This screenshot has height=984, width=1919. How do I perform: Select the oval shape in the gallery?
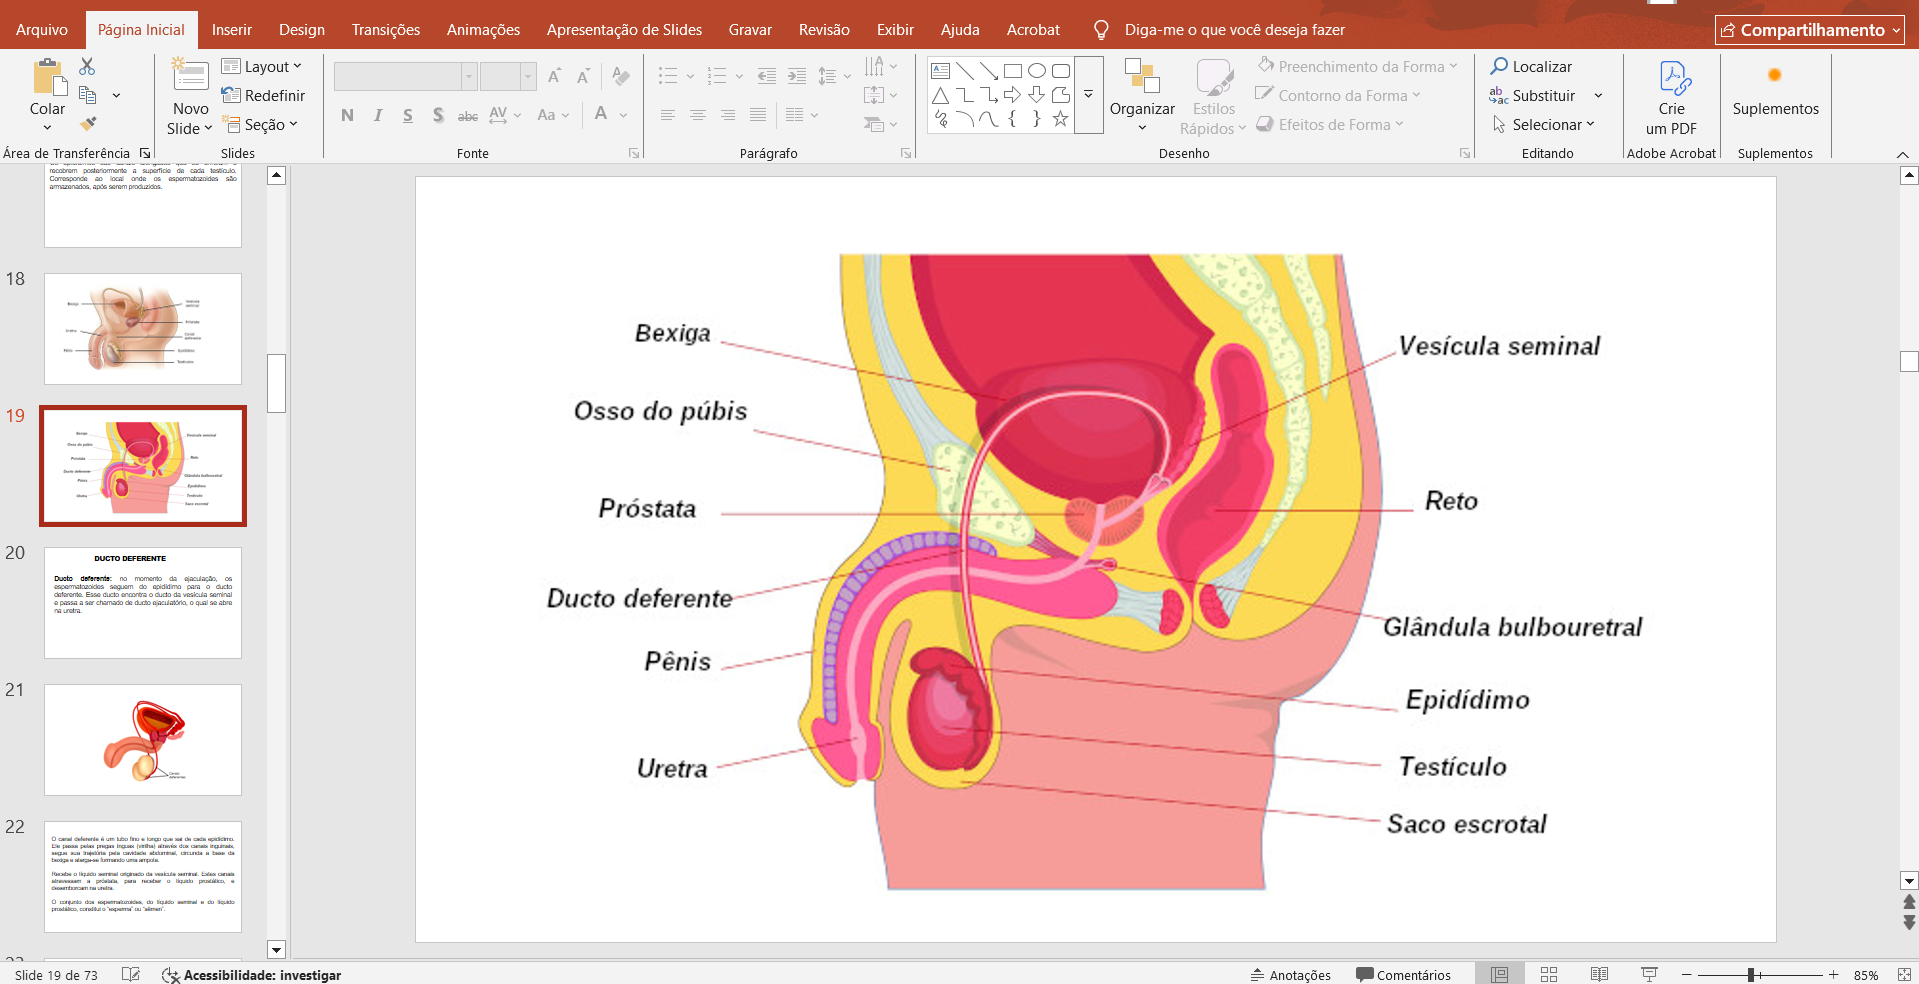coord(1037,70)
